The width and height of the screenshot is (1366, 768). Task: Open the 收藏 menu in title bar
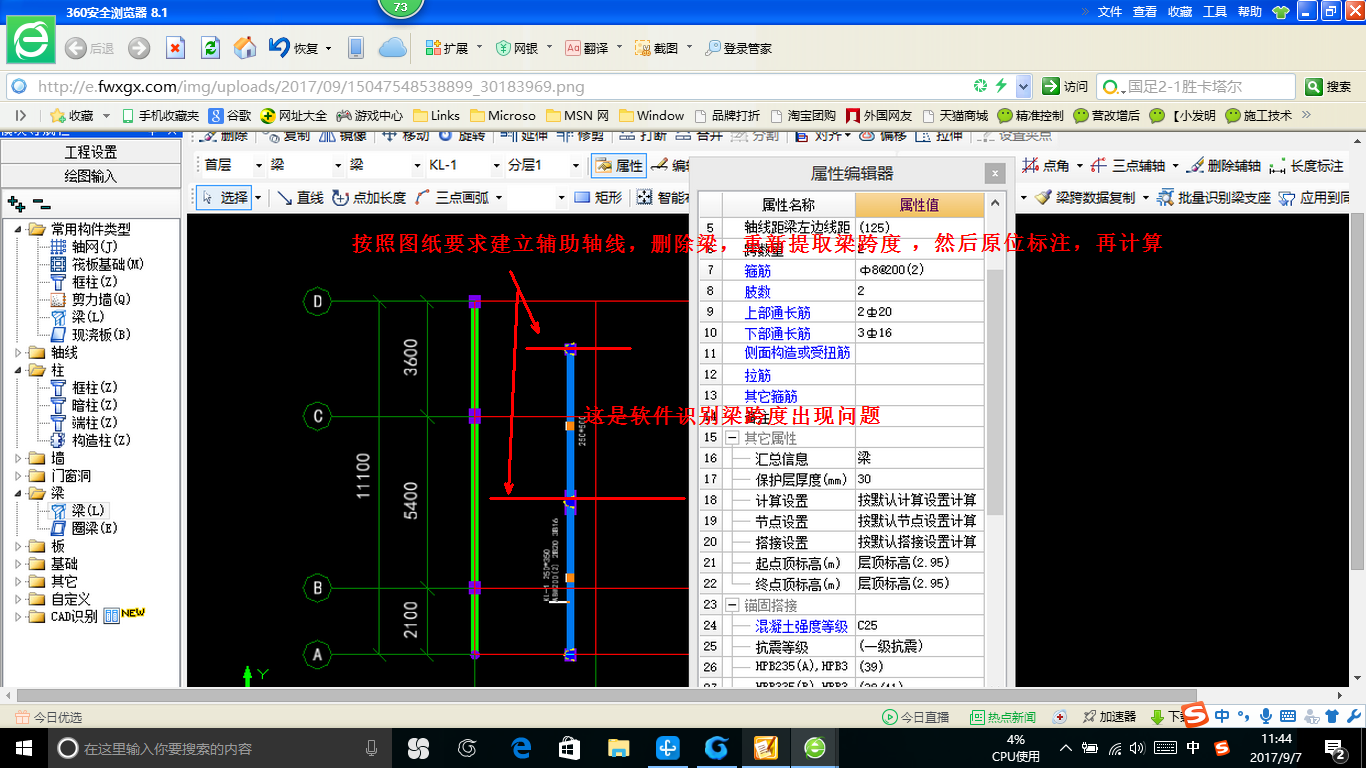[x=1180, y=12]
